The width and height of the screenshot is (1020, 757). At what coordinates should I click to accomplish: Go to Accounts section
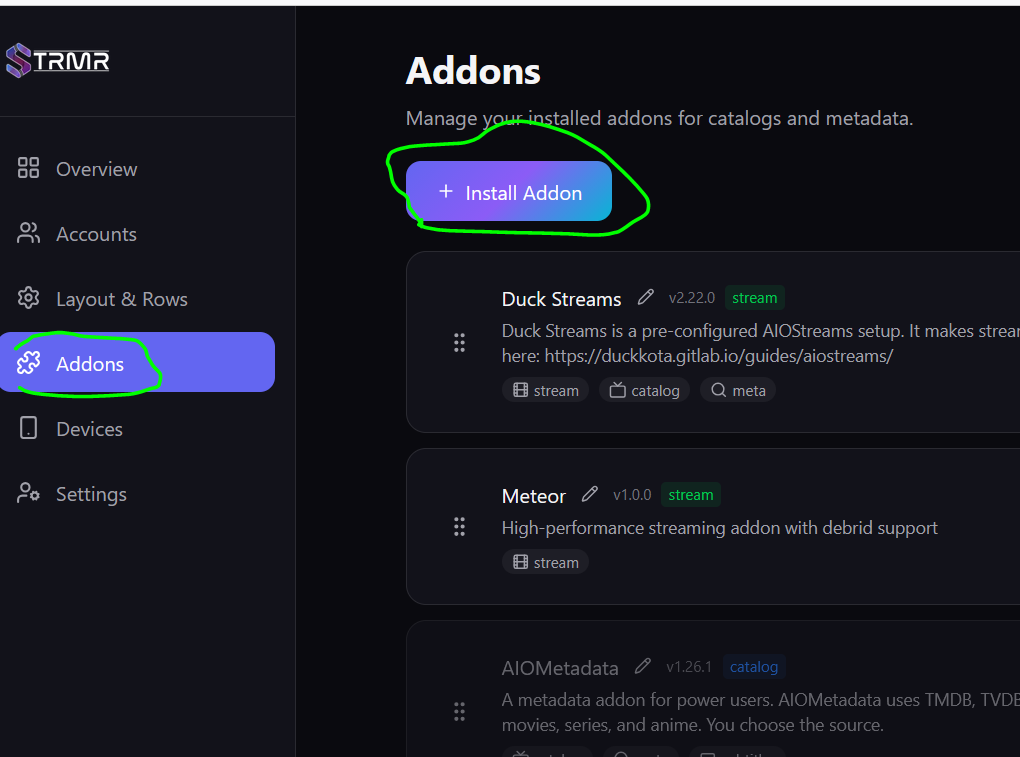[96, 234]
